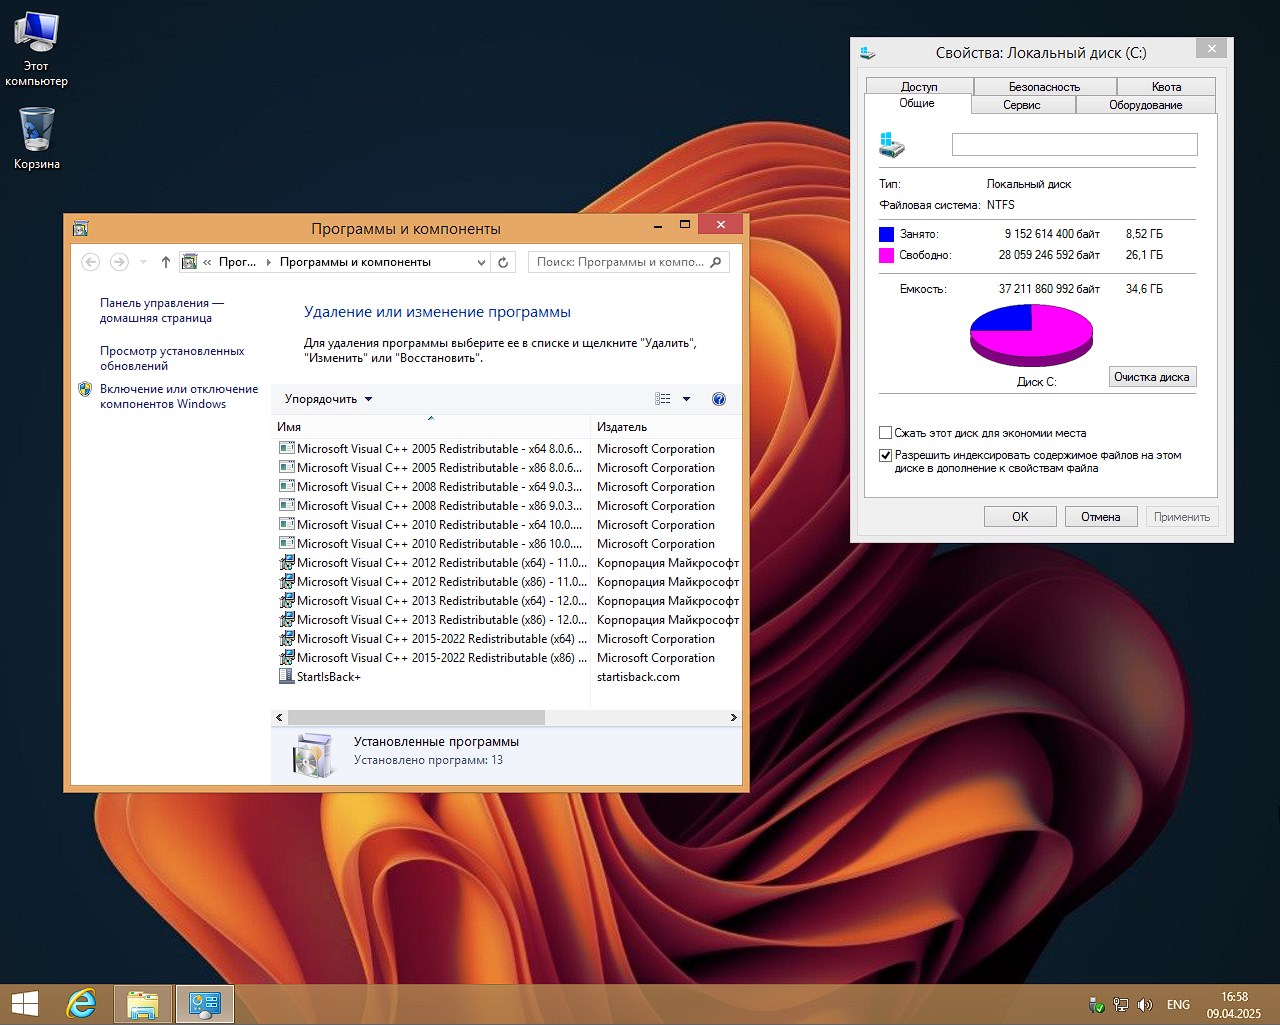Select the Корзина recycle bin icon
This screenshot has height=1025, width=1280.
(x=37, y=138)
